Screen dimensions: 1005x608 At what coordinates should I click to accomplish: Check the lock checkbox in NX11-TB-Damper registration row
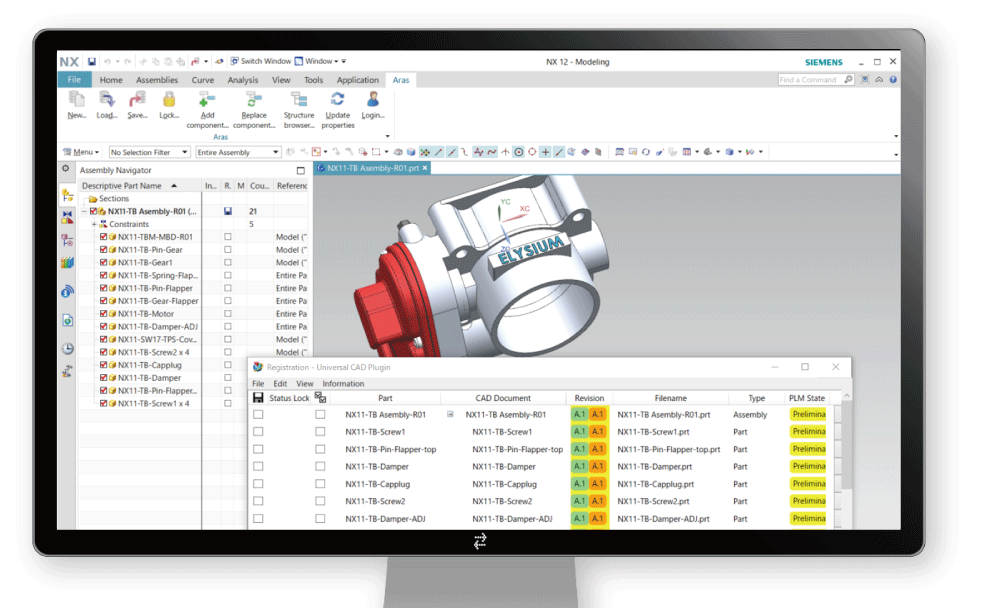(x=320, y=466)
